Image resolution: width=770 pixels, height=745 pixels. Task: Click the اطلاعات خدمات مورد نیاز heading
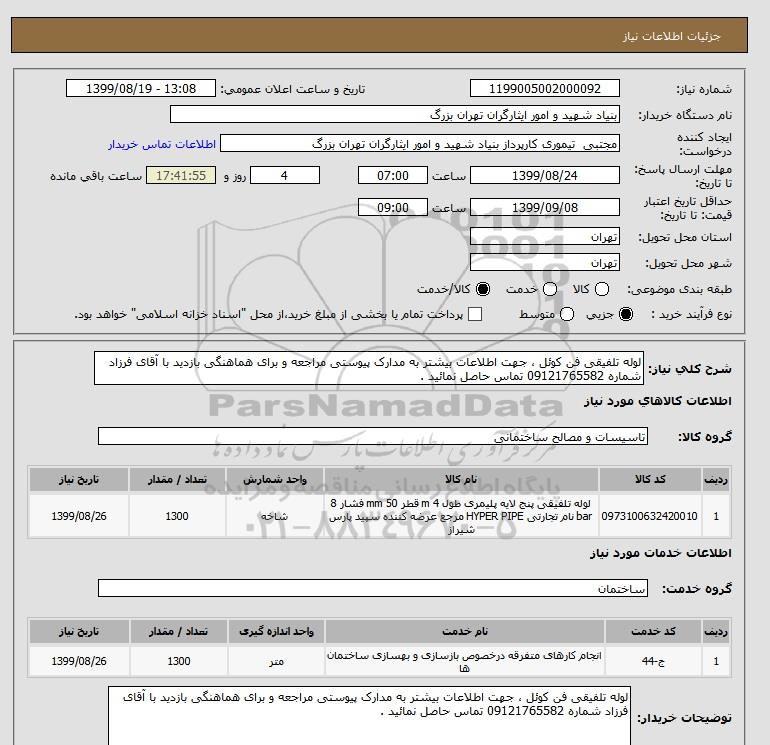pyautogui.click(x=660, y=552)
